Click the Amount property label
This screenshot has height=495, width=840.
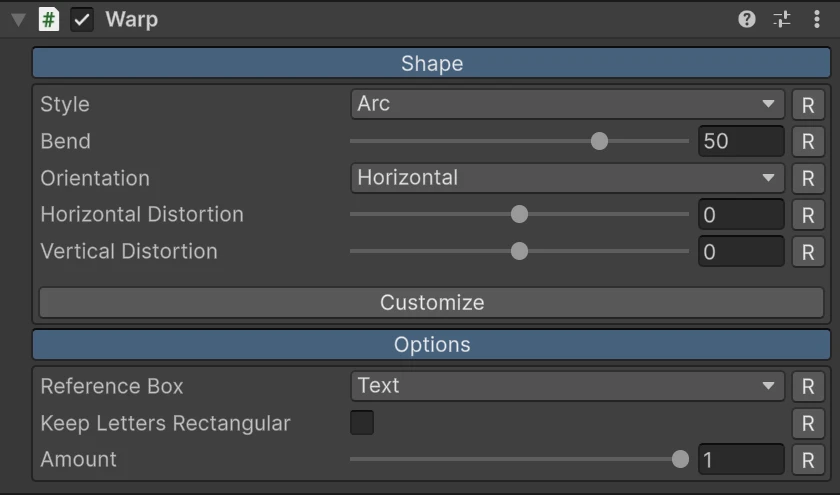click(x=78, y=460)
